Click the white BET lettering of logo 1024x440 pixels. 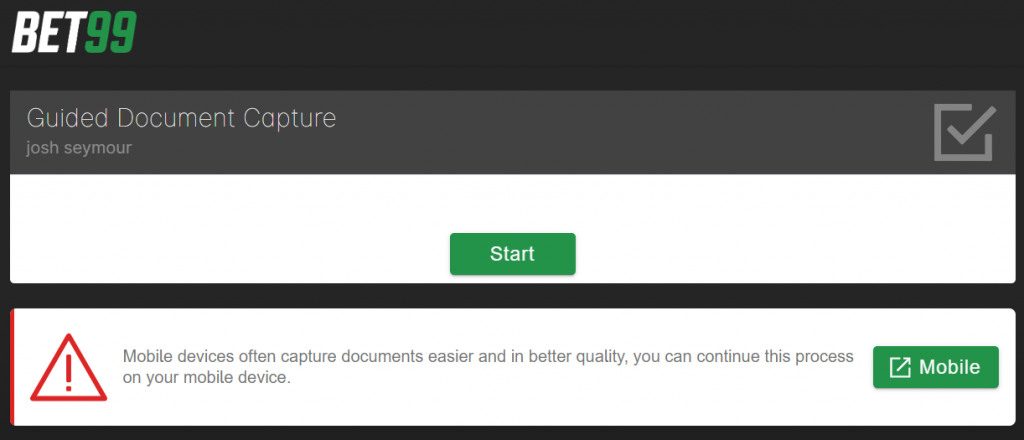48,33
